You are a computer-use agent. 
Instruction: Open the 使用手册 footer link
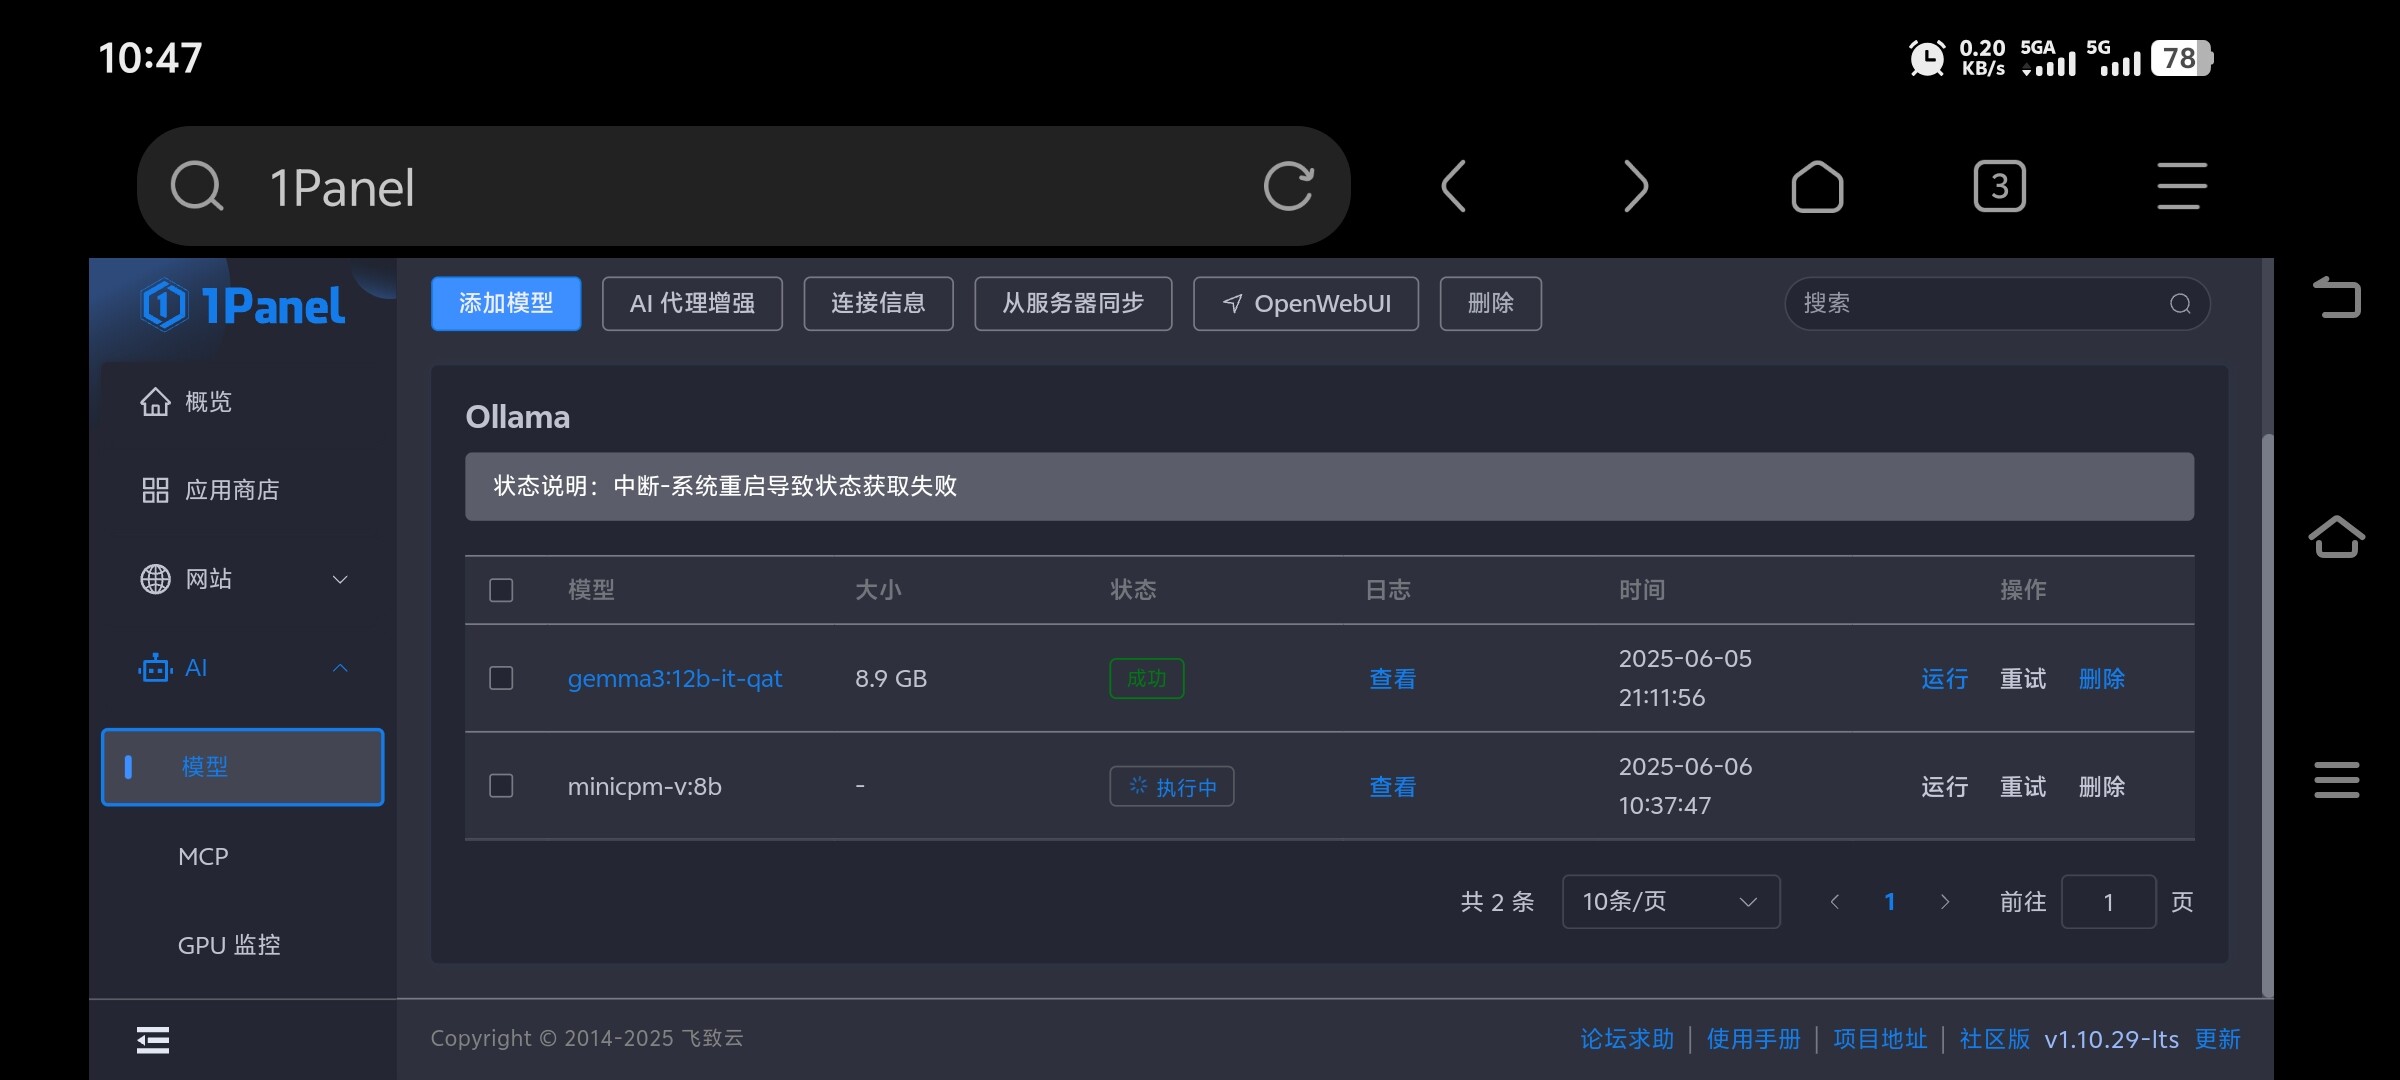(x=1753, y=1040)
